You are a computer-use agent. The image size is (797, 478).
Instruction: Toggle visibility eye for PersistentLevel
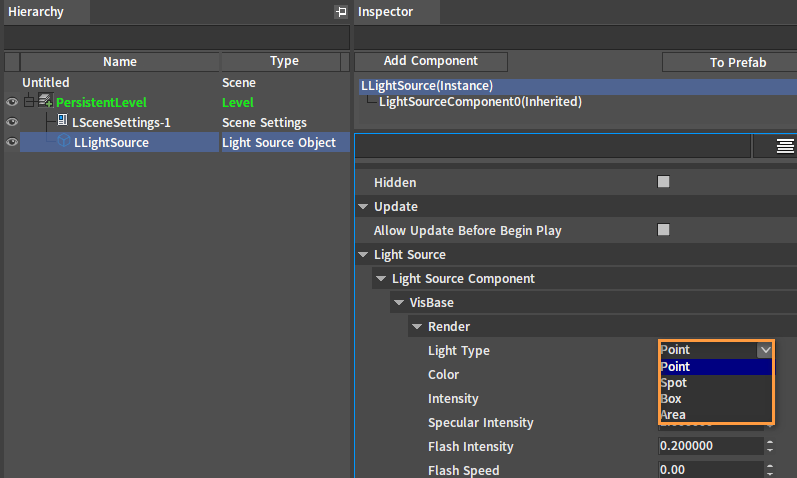[12, 102]
